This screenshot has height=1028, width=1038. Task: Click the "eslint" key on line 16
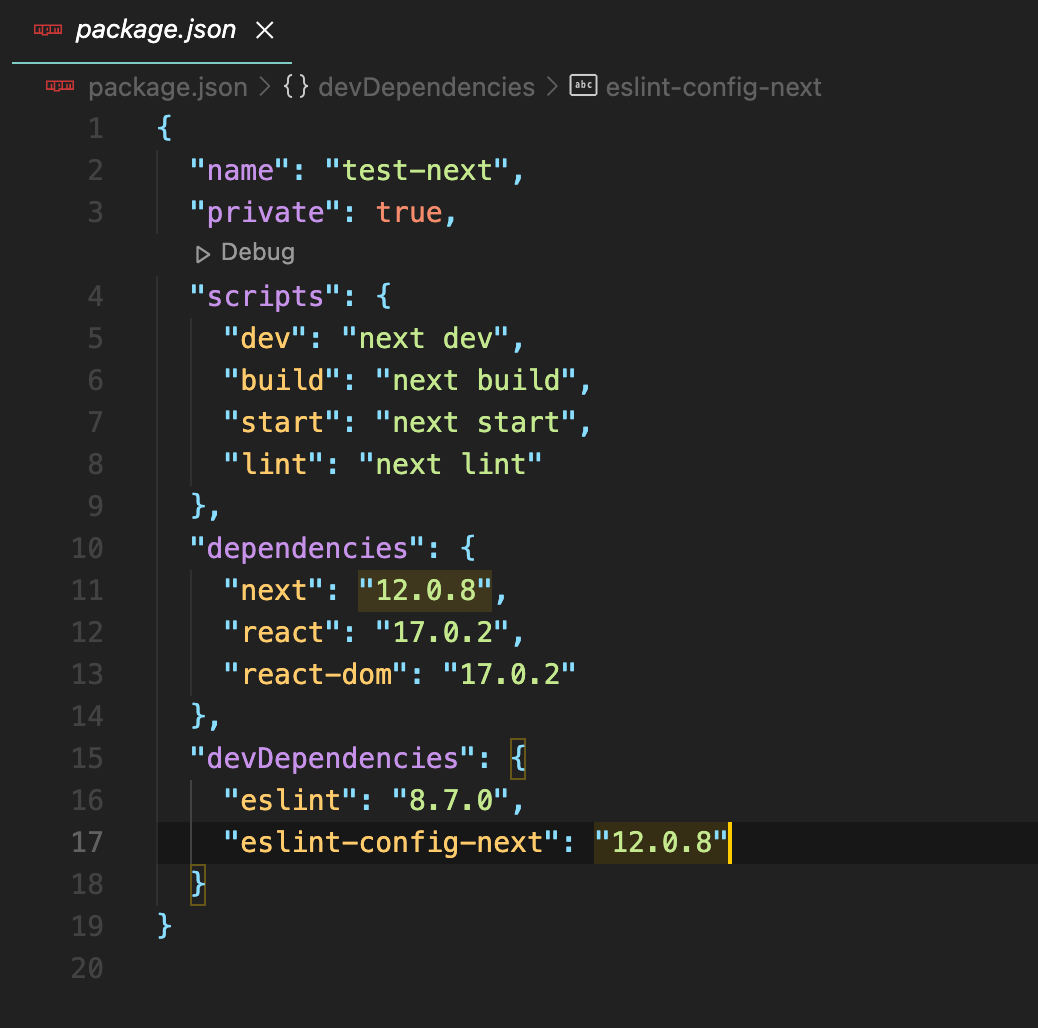click(291, 800)
